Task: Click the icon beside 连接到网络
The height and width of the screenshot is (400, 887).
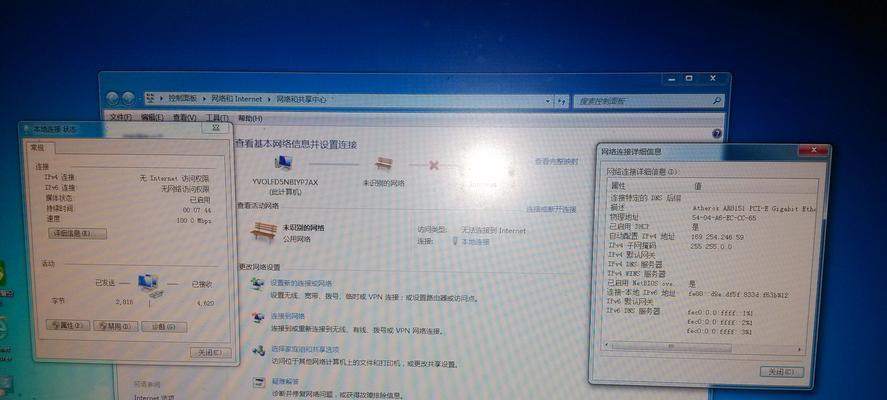Action: (x=258, y=317)
